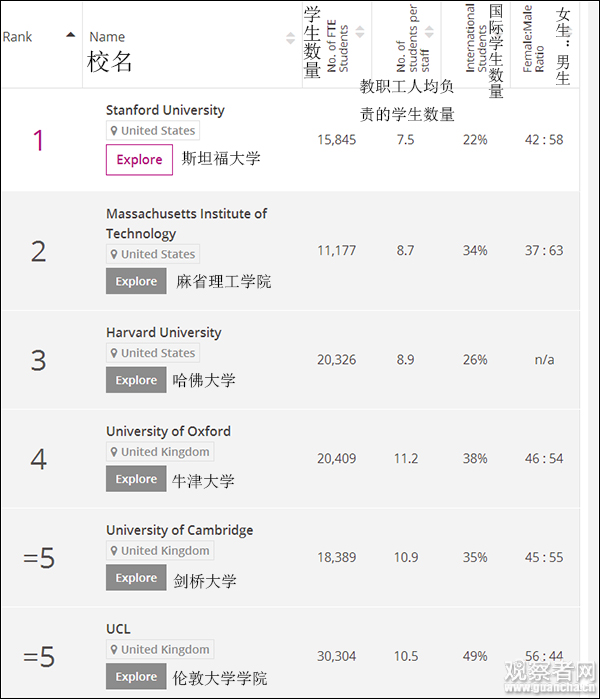Explore Stanford University
Screen dimensions: 600x699
click(x=139, y=160)
